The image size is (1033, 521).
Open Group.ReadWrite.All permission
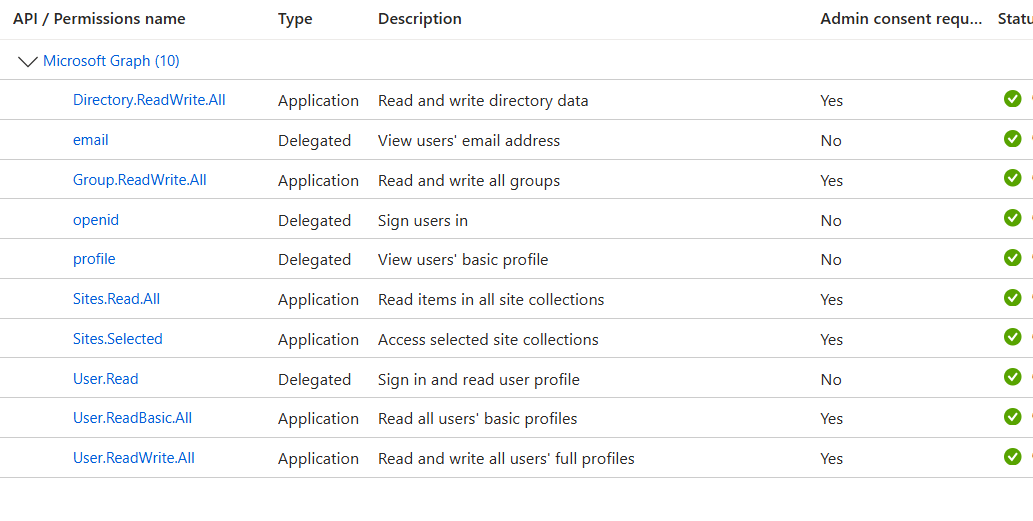140,180
